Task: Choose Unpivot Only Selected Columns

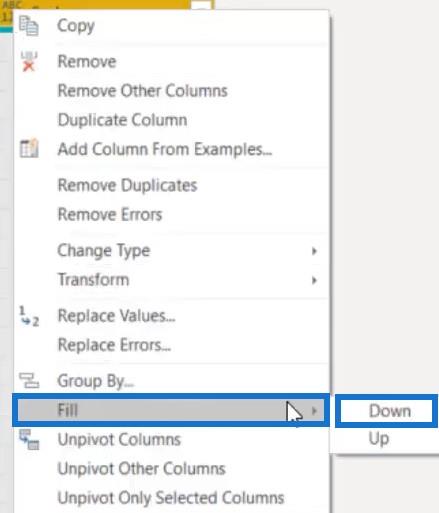Action: pyautogui.click(x=171, y=498)
